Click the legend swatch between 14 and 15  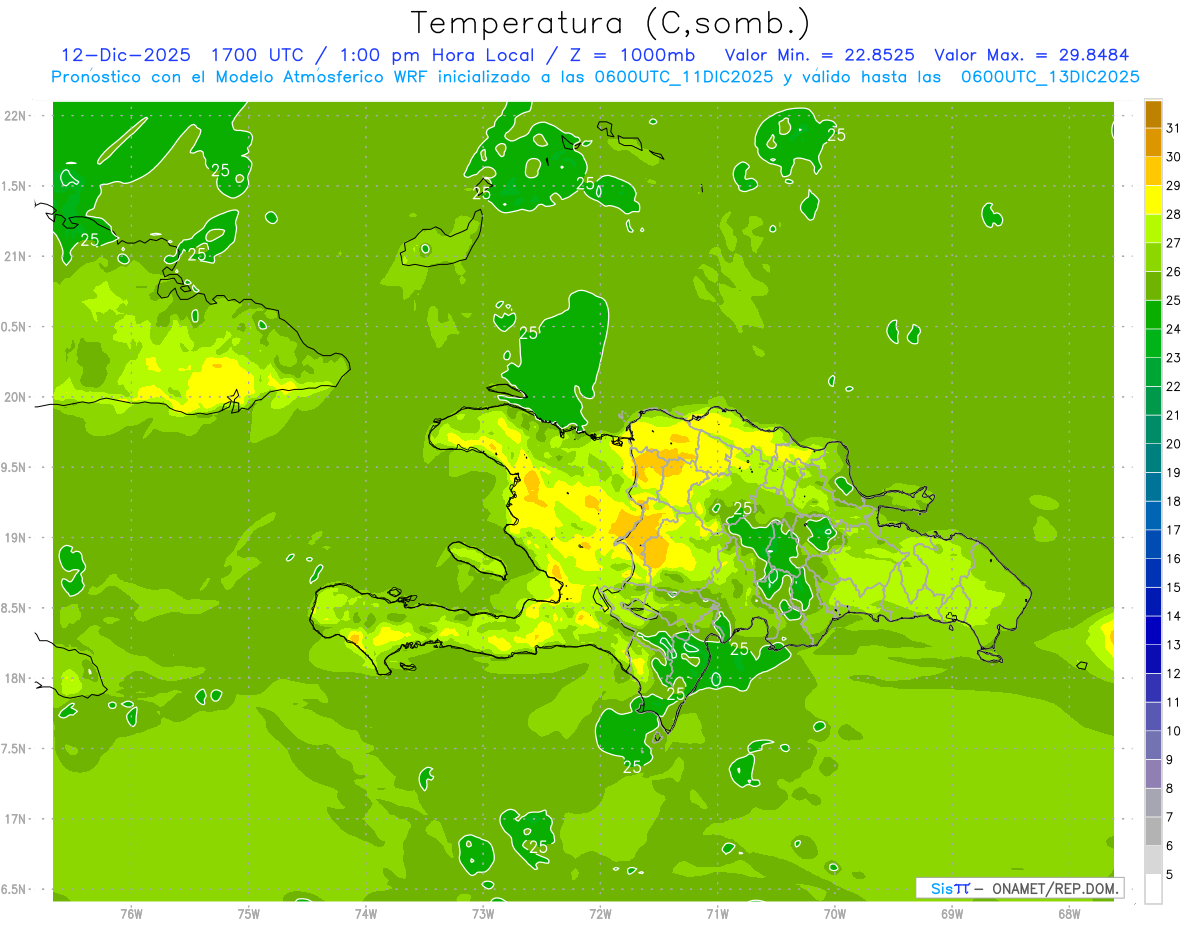[1153, 602]
